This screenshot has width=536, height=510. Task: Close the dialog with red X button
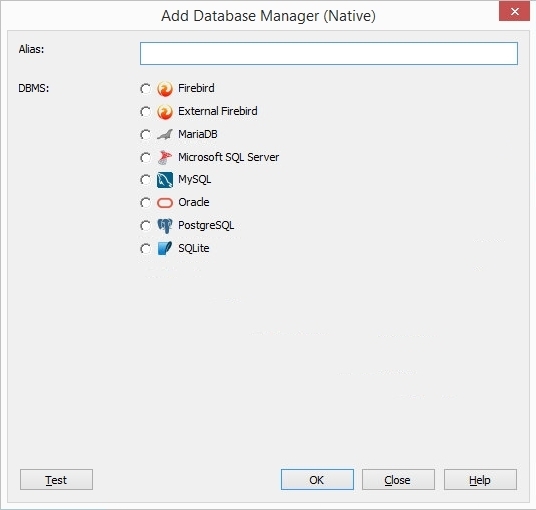[514, 12]
